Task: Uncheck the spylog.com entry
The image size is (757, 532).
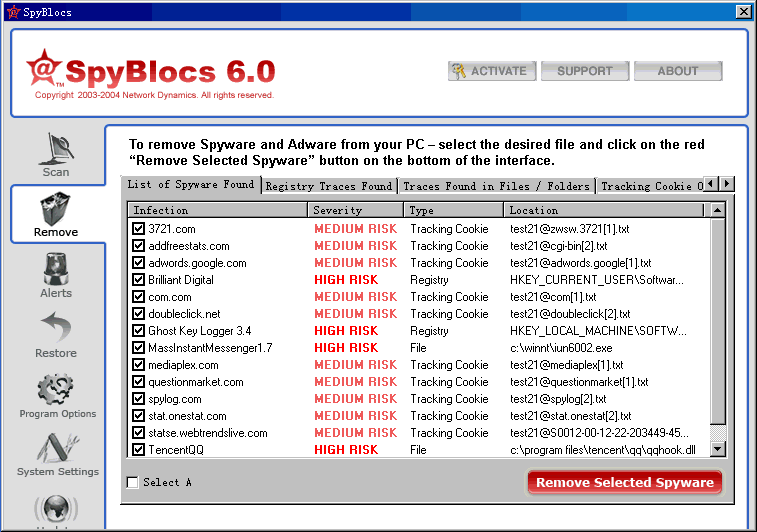Action: coord(139,399)
